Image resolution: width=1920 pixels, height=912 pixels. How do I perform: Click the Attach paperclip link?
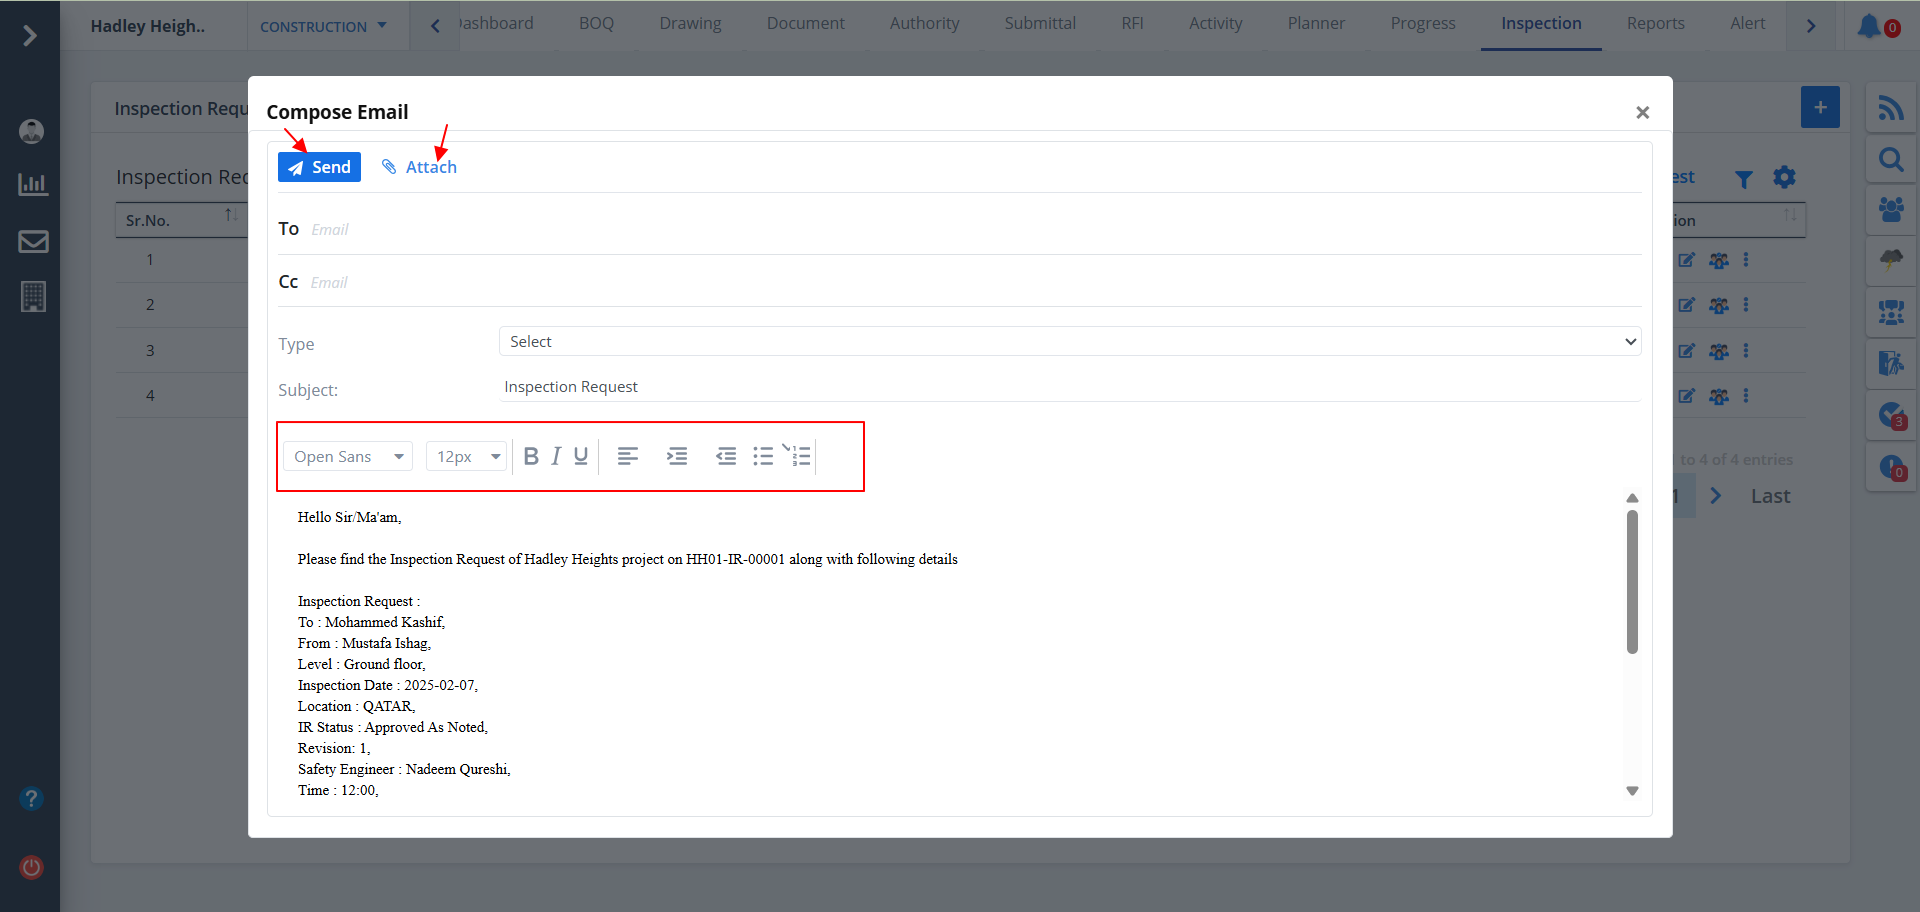pyautogui.click(x=419, y=167)
